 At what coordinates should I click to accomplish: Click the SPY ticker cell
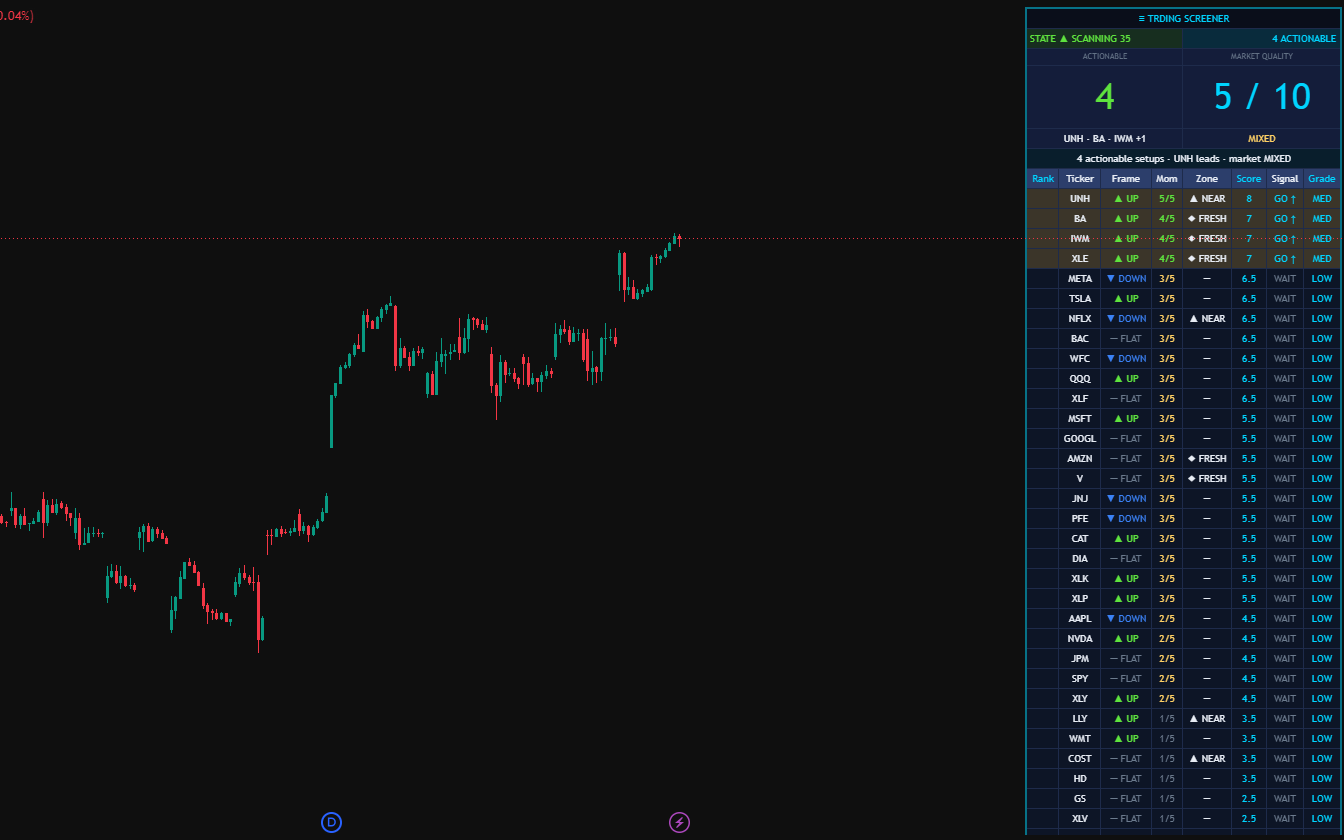(1080, 679)
